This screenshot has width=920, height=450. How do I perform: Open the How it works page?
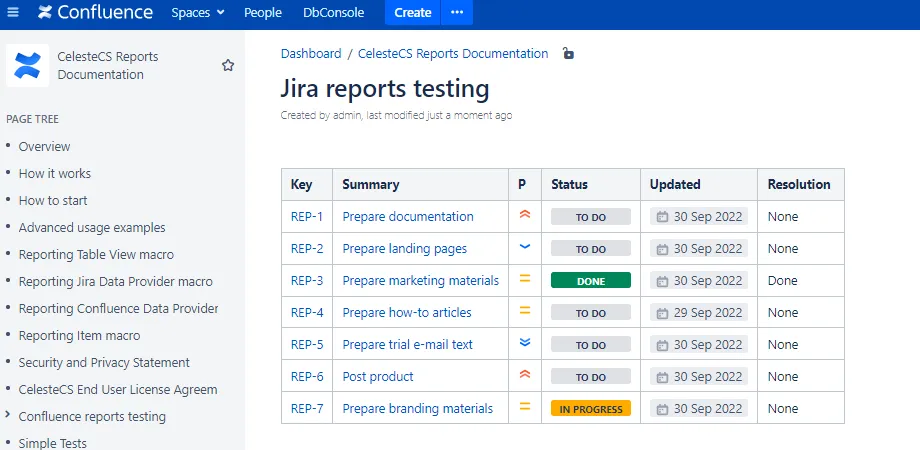pyautogui.click(x=55, y=174)
